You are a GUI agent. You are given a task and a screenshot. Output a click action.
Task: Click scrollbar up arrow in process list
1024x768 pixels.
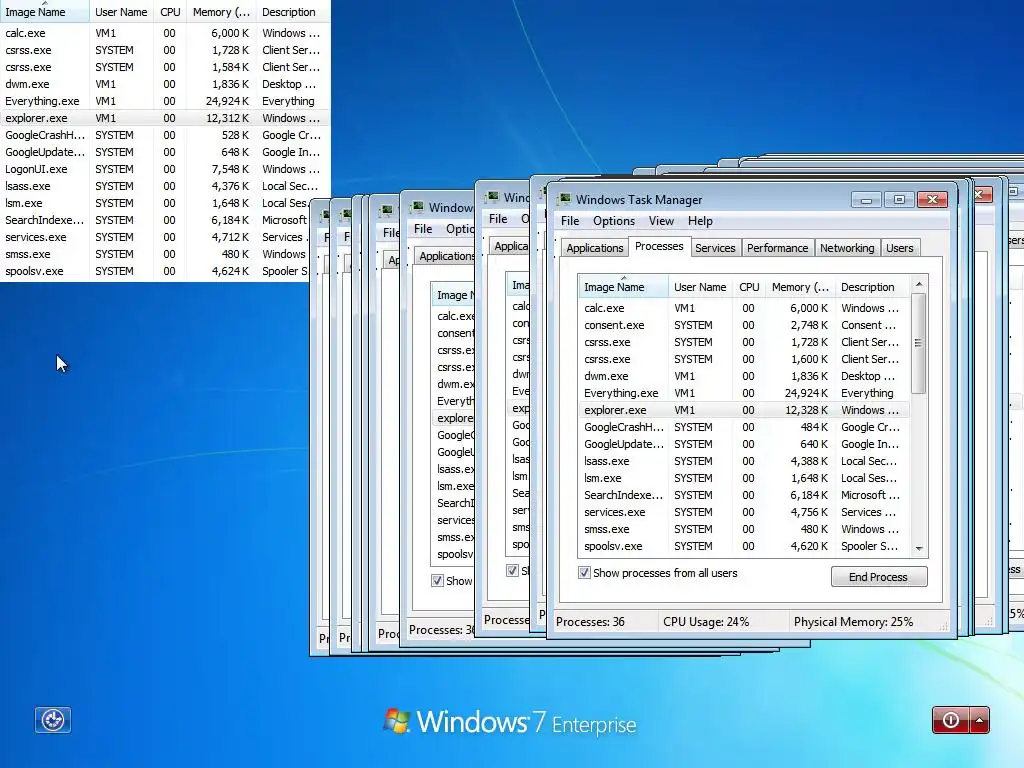pos(919,284)
